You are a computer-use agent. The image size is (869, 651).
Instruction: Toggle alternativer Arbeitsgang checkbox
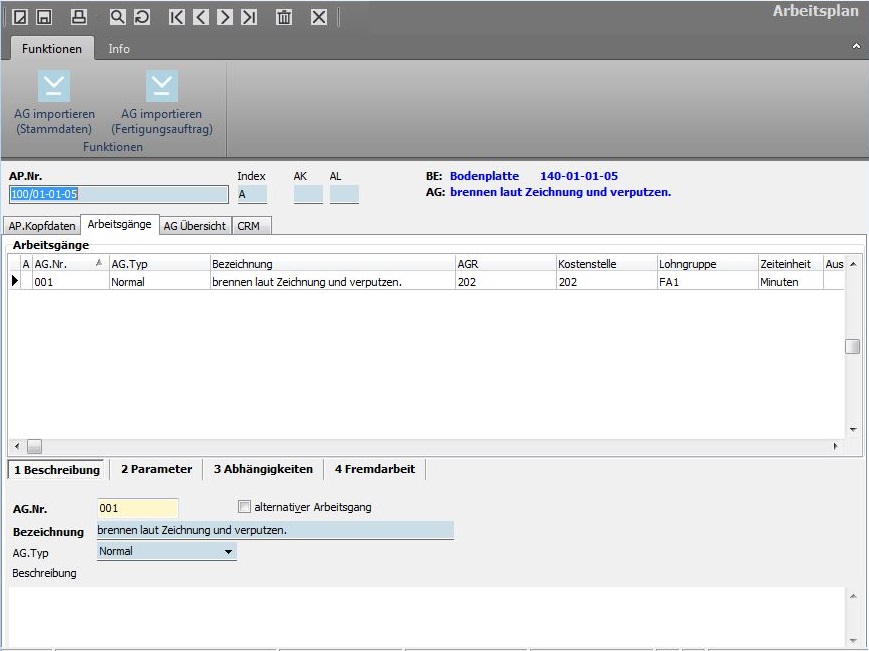pyautogui.click(x=244, y=507)
